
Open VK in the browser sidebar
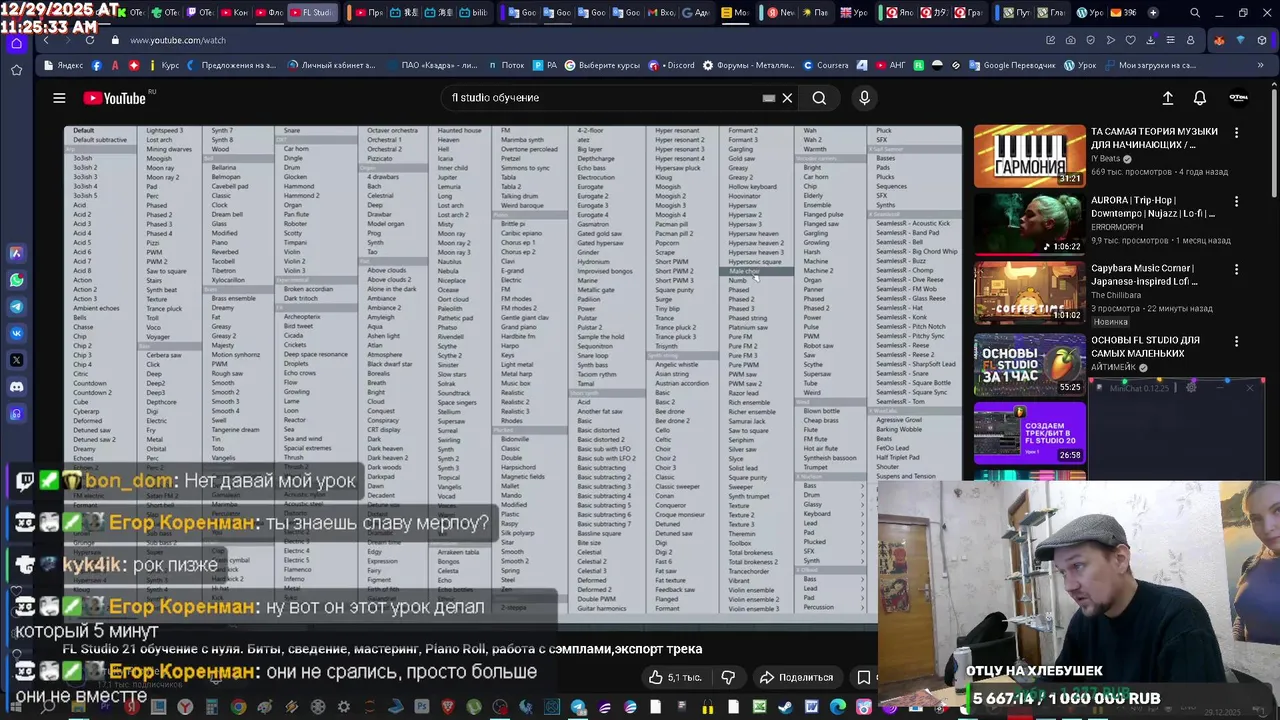[16, 333]
